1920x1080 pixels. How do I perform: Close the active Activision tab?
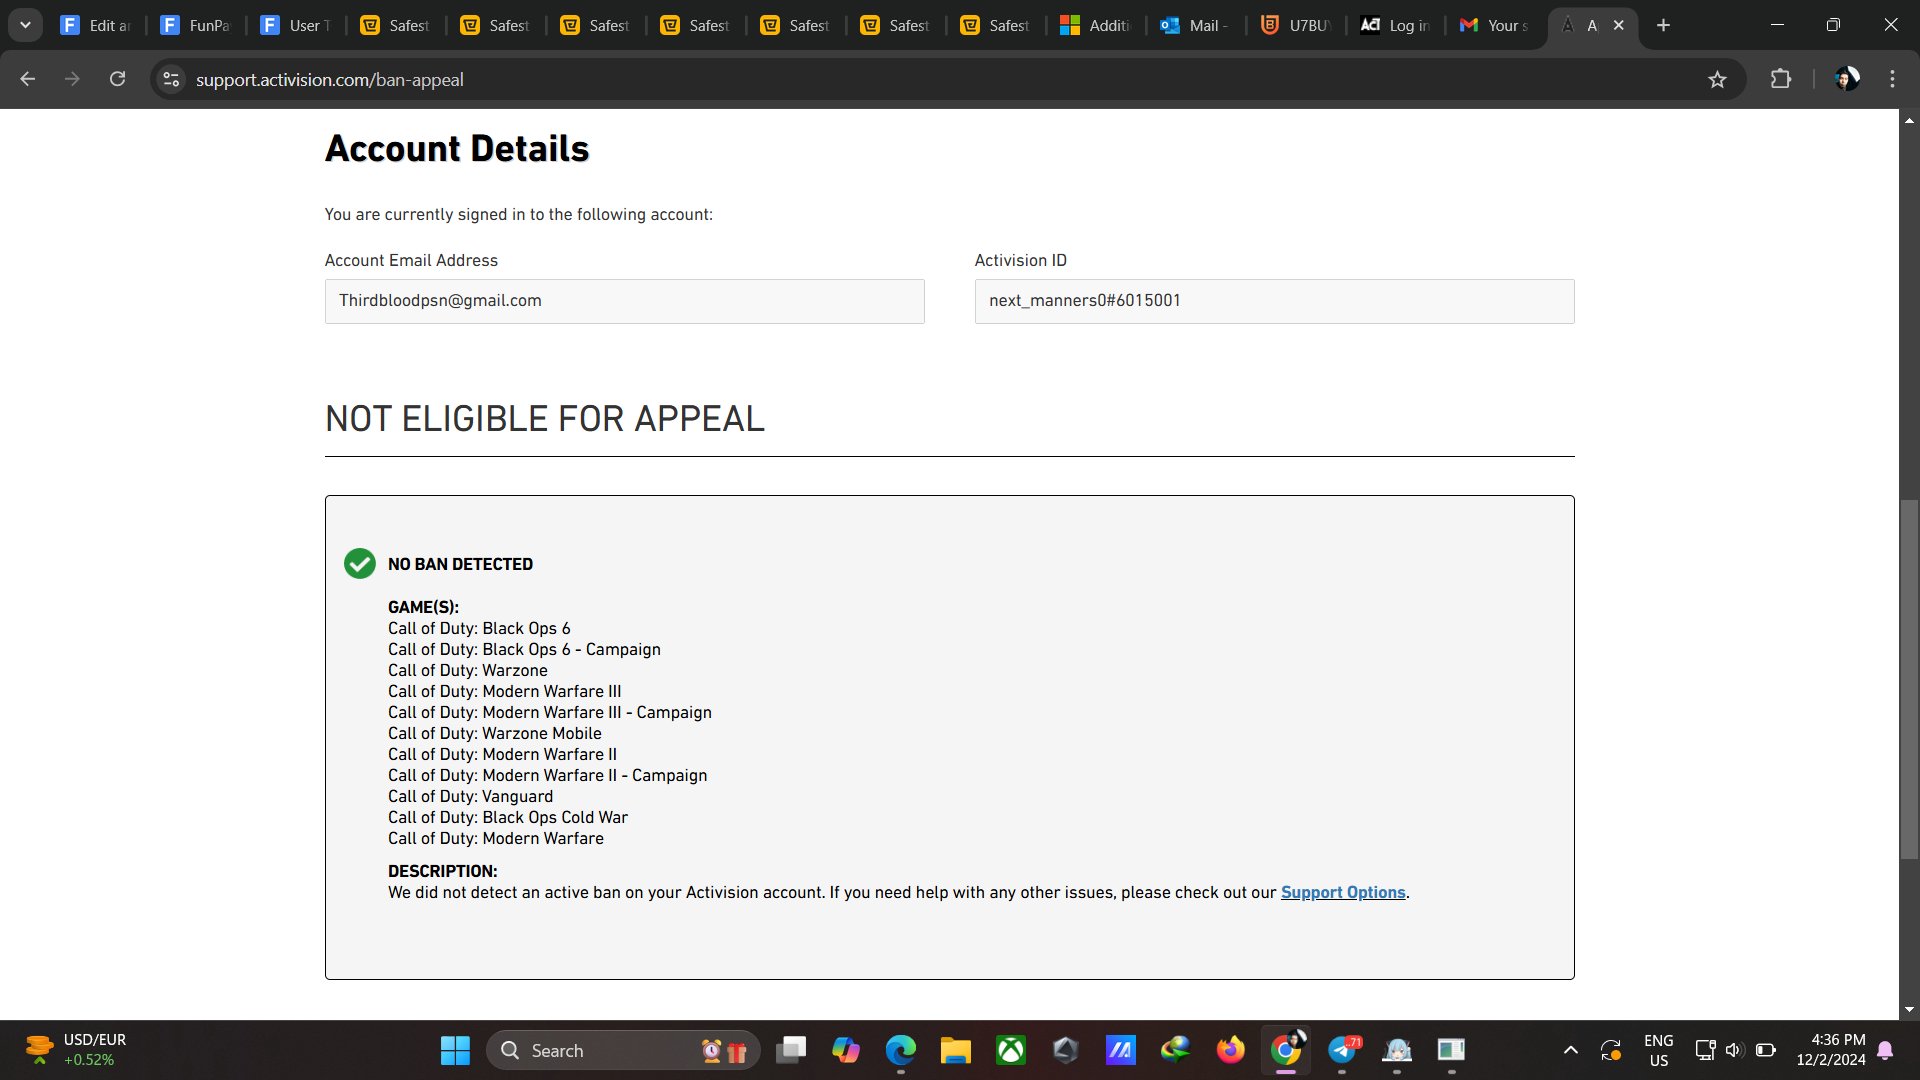pos(1618,25)
